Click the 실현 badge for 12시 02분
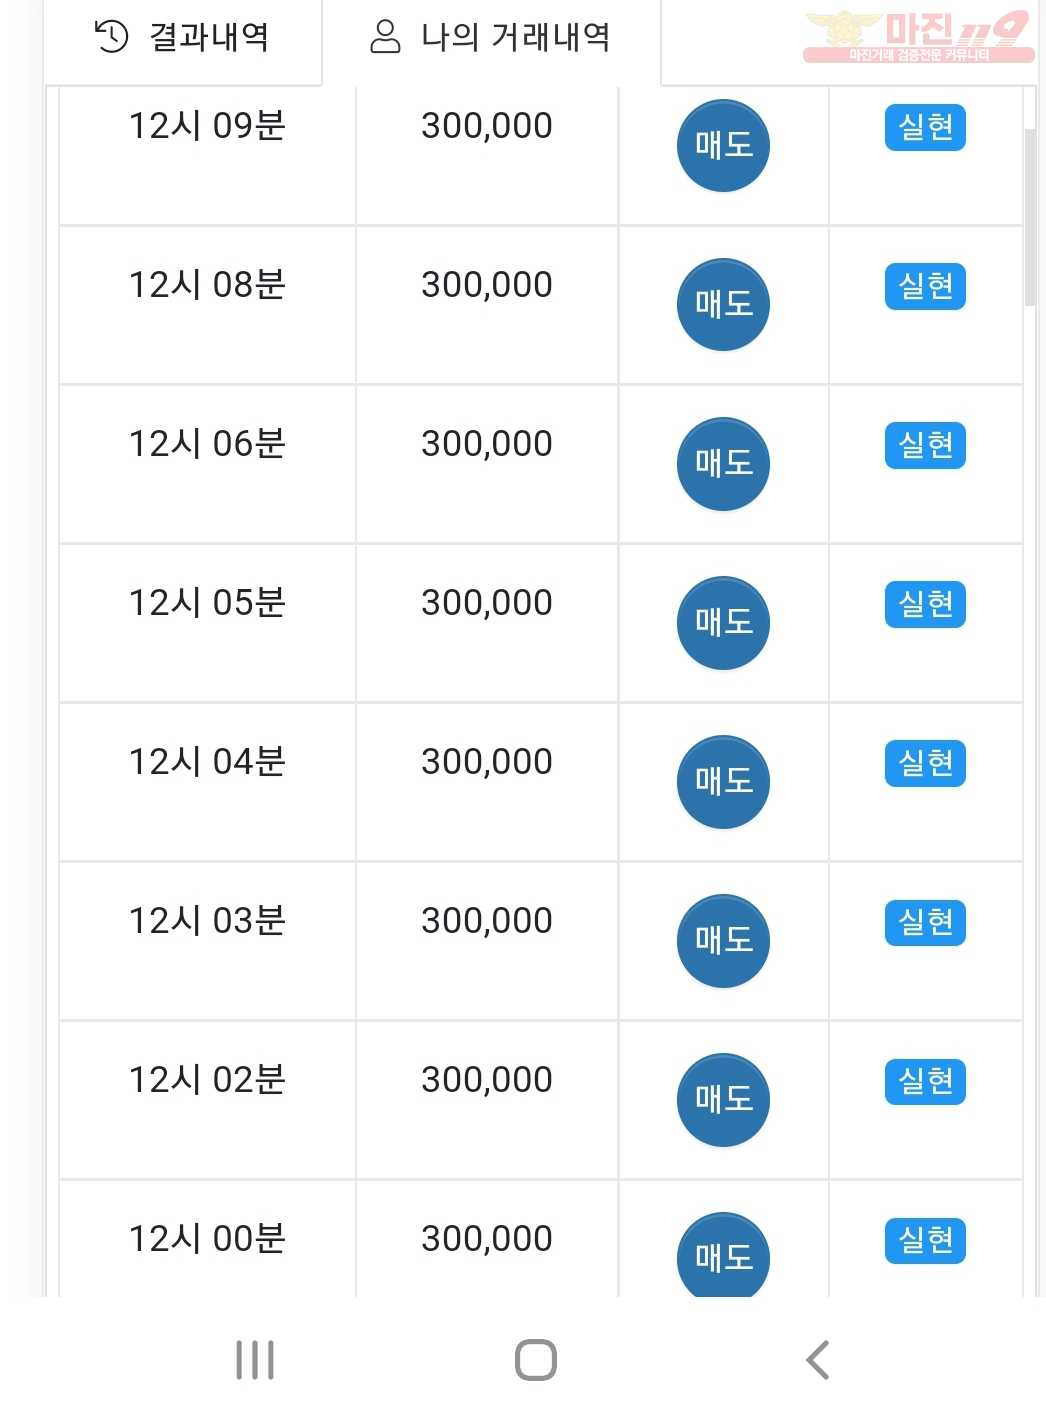Screen dimensions: 1046x1422 click(925, 1081)
